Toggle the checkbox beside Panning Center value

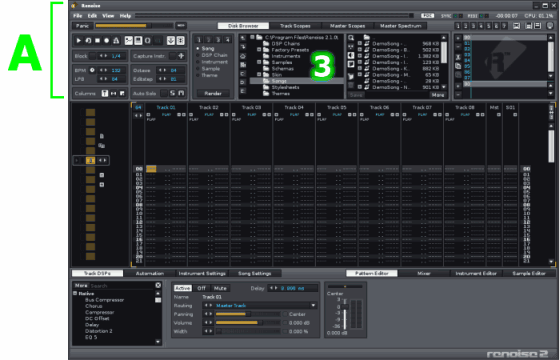tap(285, 314)
